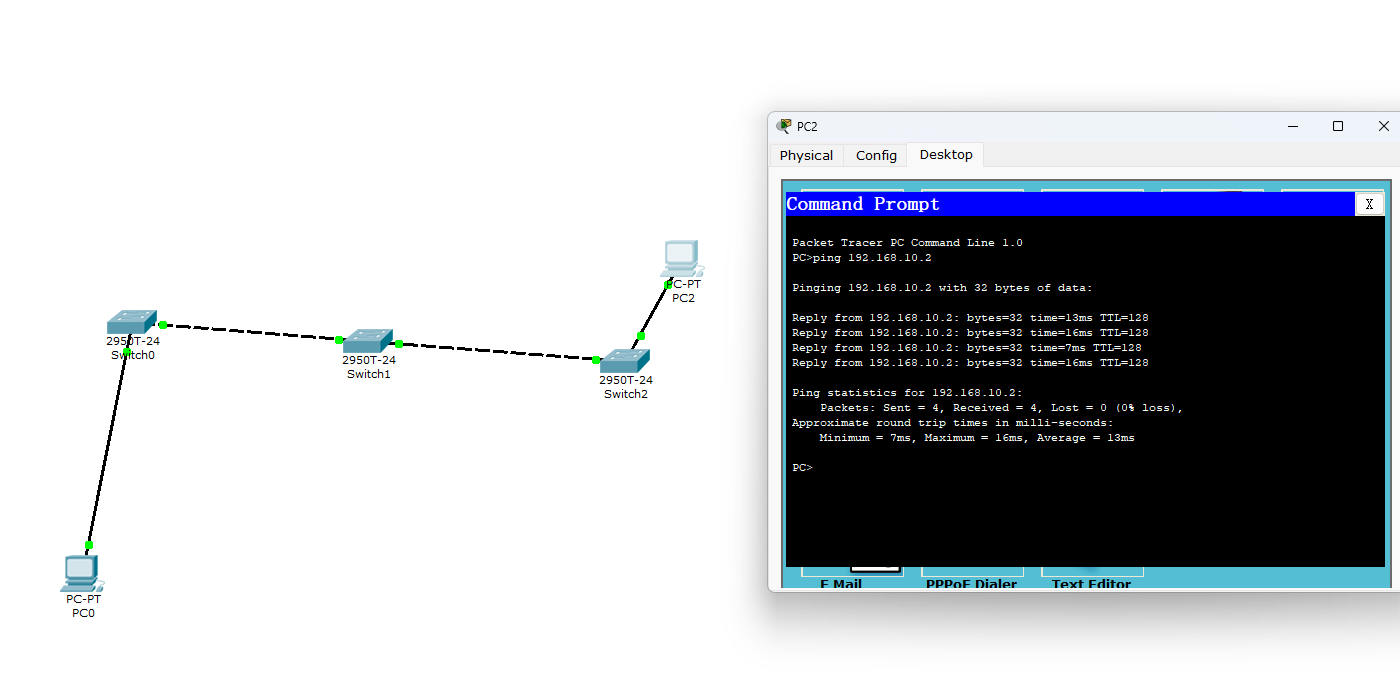
Task: Close the Command Prompt with X button
Action: (x=1369, y=204)
